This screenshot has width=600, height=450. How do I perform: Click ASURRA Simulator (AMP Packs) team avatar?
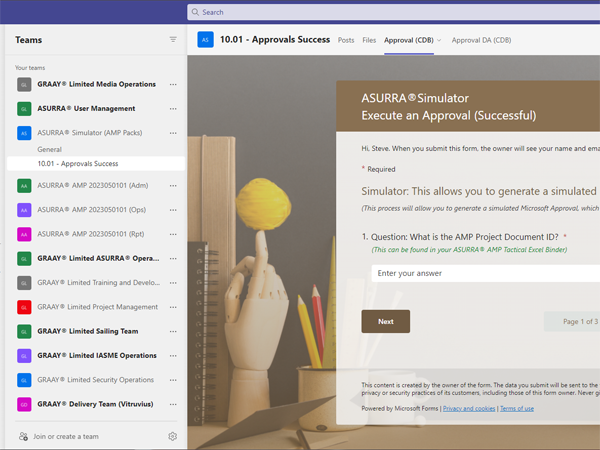point(24,133)
